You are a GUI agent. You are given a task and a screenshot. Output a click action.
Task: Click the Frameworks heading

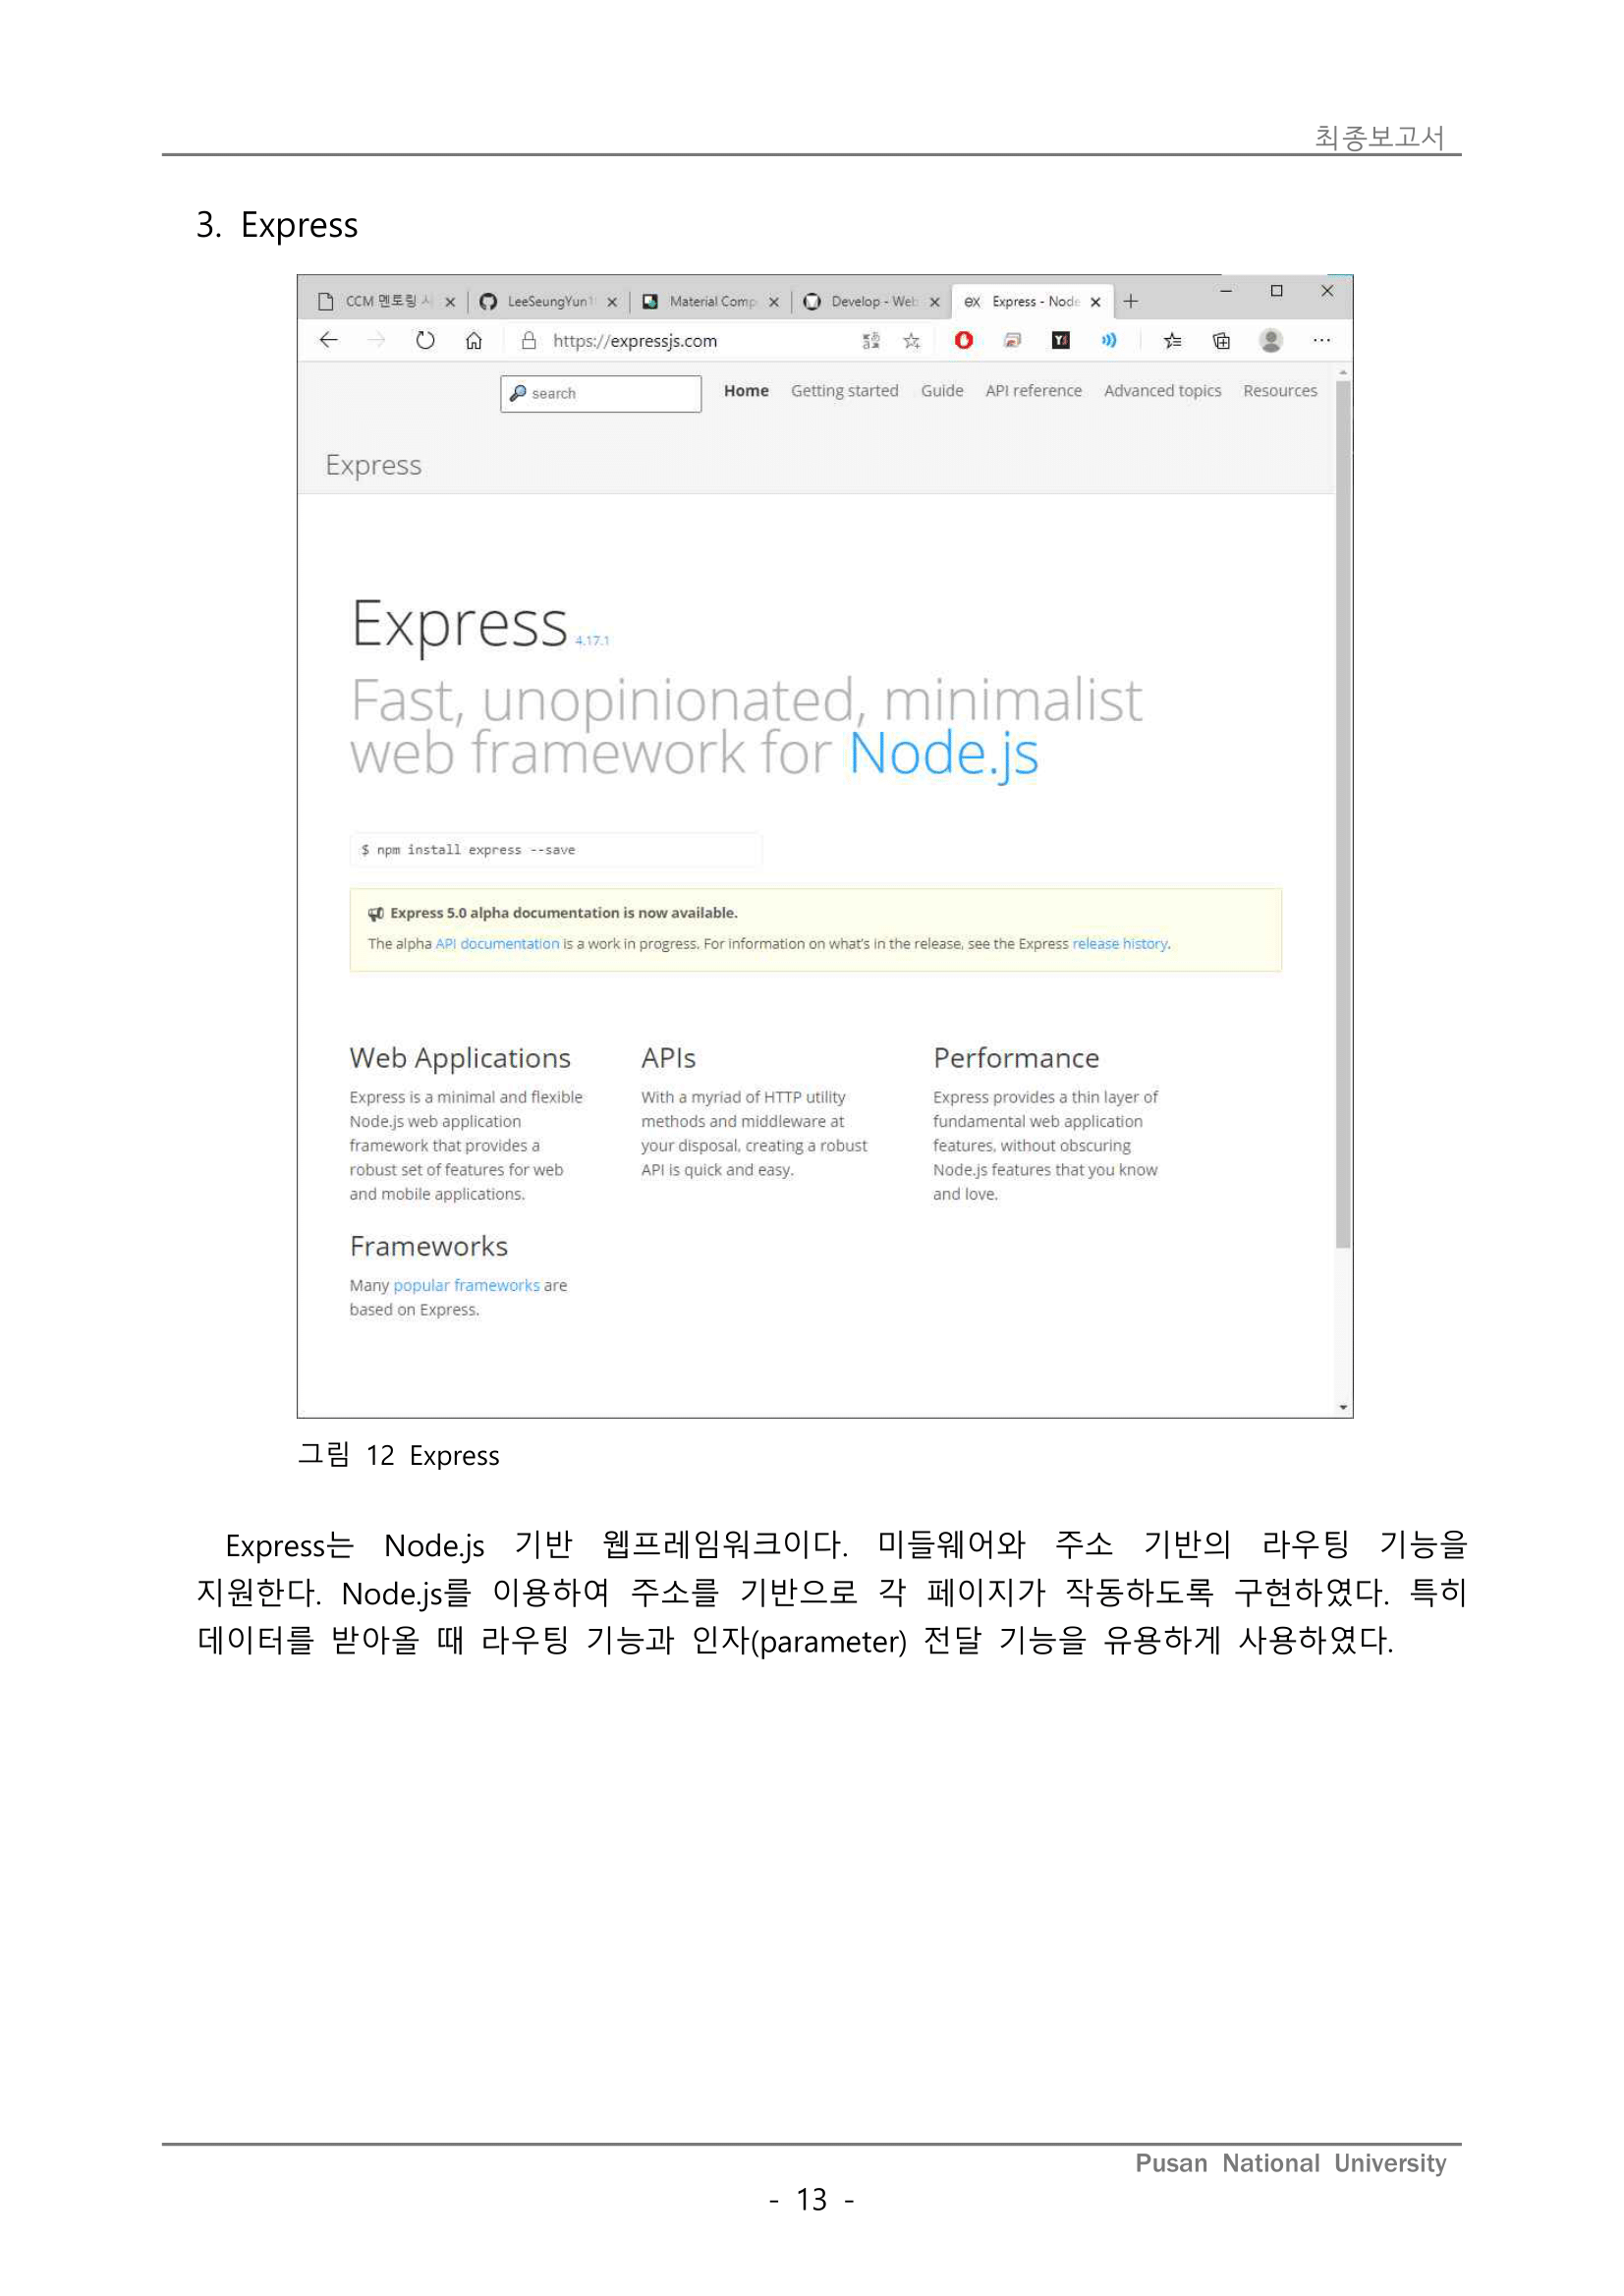[429, 1247]
